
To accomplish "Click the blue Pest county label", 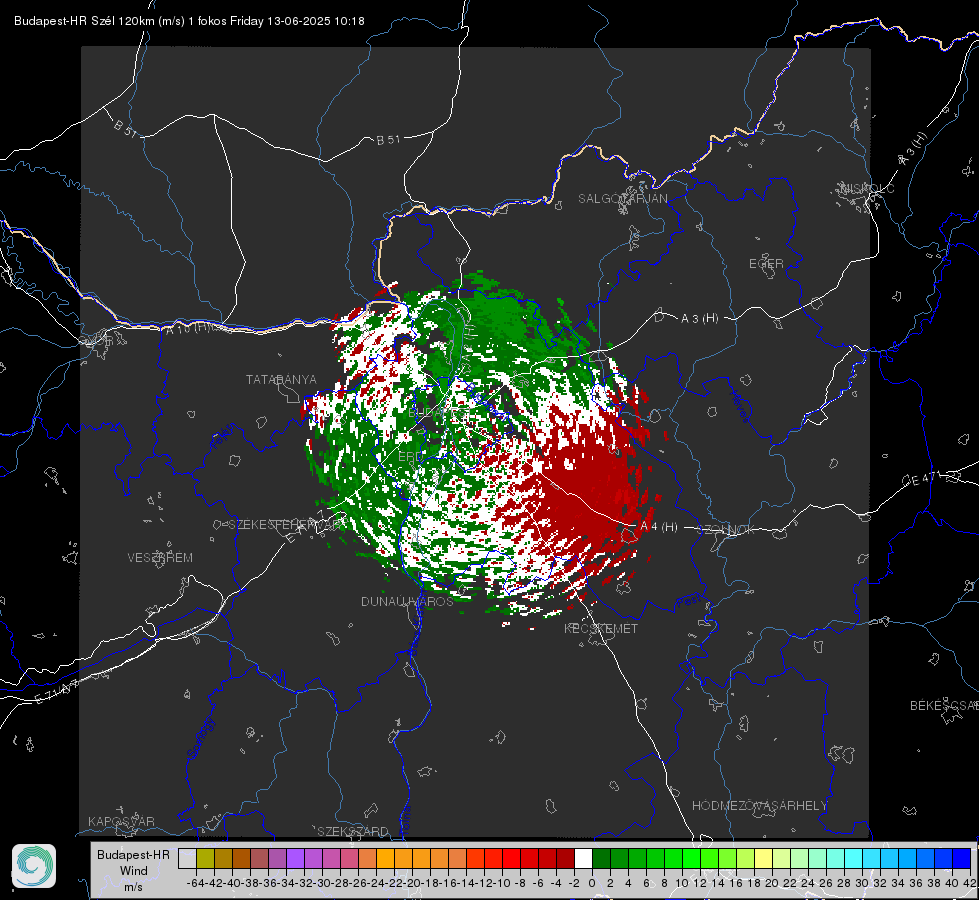I will point(688,602).
